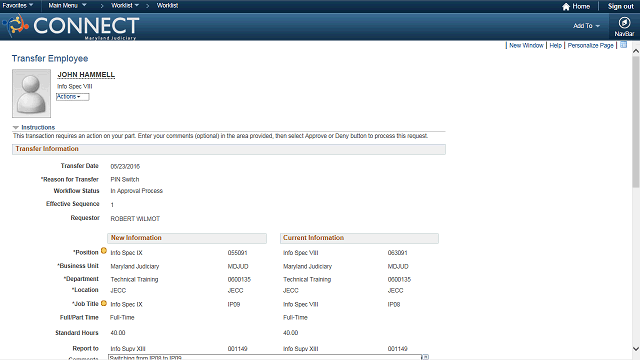Click new job code IP09
The height and width of the screenshot is (360, 640).
click(x=234, y=304)
